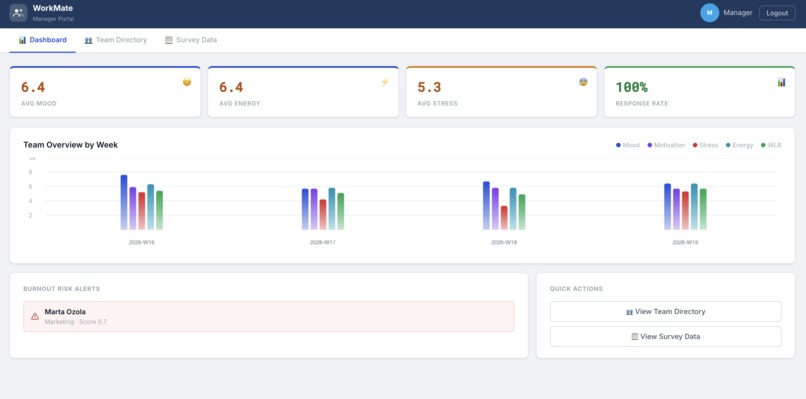The height and width of the screenshot is (399, 806).
Task: Click the WorkMate people logo icon
Action: pyautogui.click(x=18, y=13)
